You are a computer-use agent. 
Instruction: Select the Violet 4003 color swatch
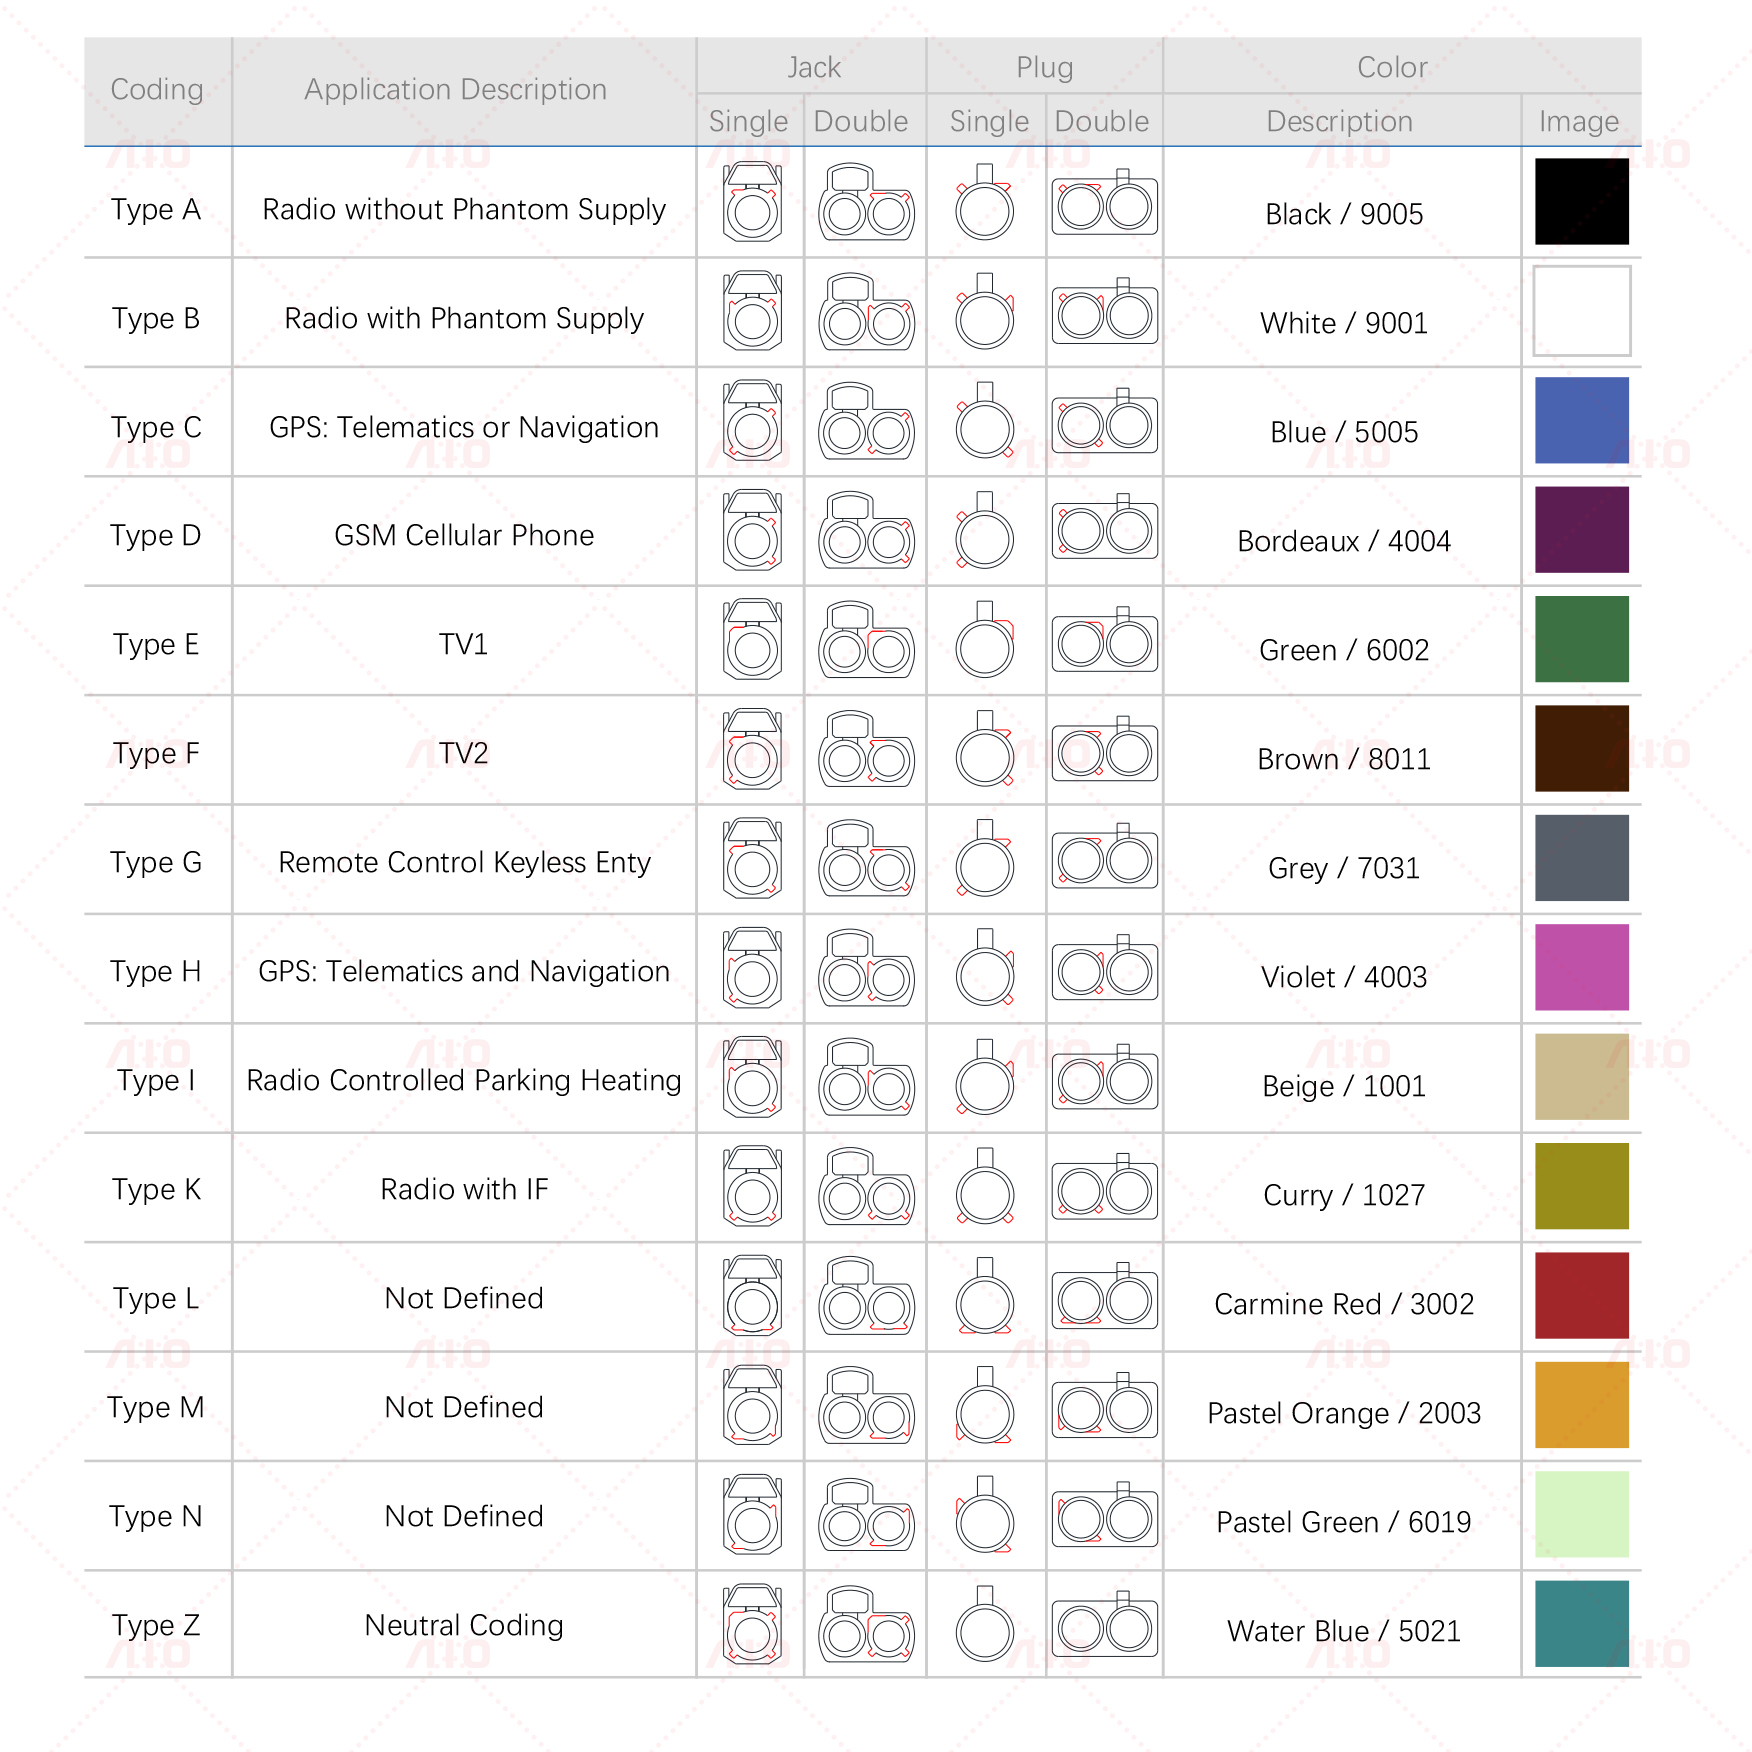[1581, 967]
